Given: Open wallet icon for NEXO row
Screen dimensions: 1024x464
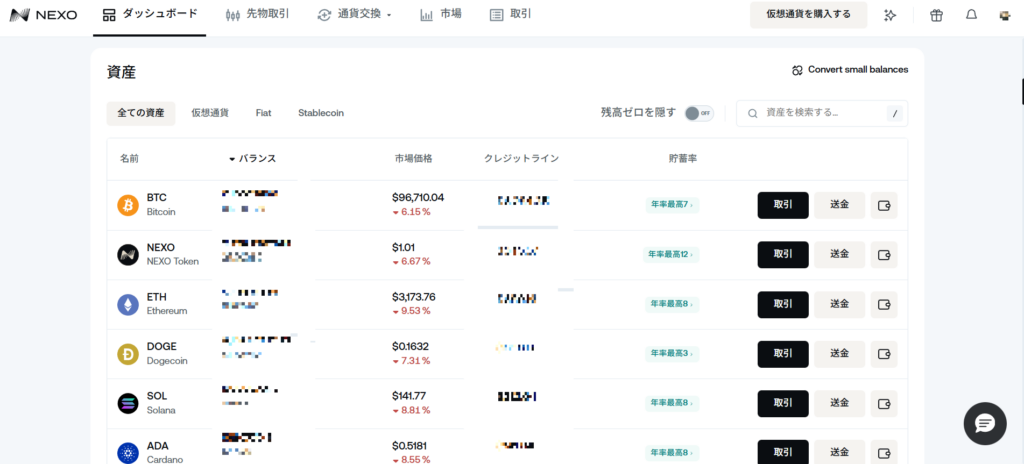Looking at the screenshot, I should click(x=884, y=255).
